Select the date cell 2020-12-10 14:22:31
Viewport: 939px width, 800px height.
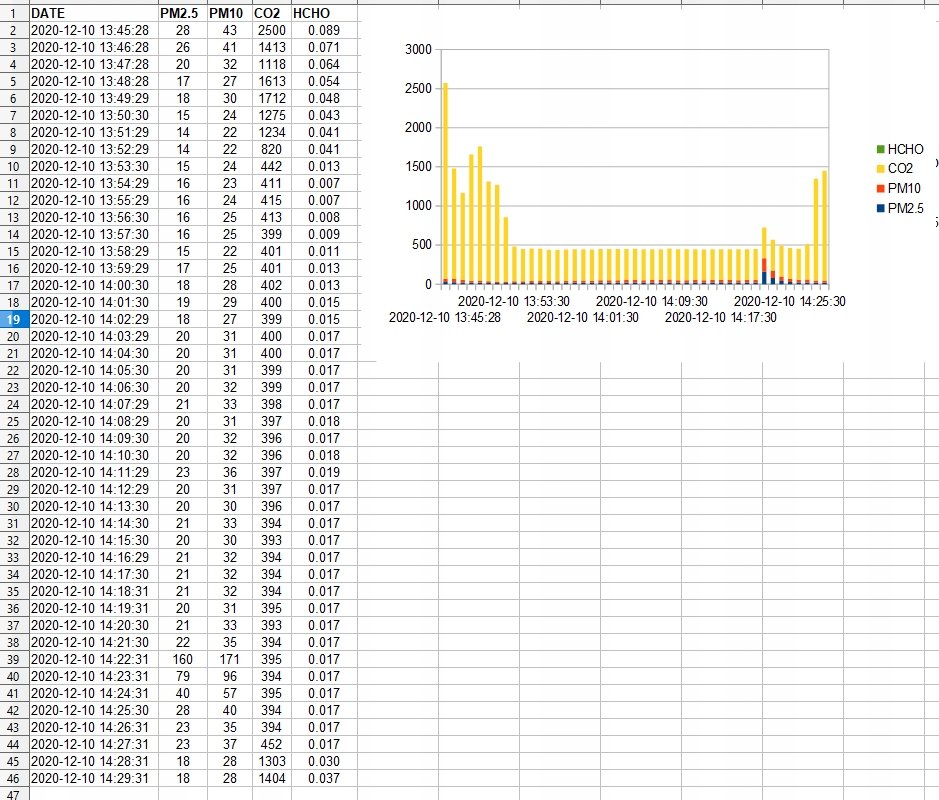click(93, 659)
